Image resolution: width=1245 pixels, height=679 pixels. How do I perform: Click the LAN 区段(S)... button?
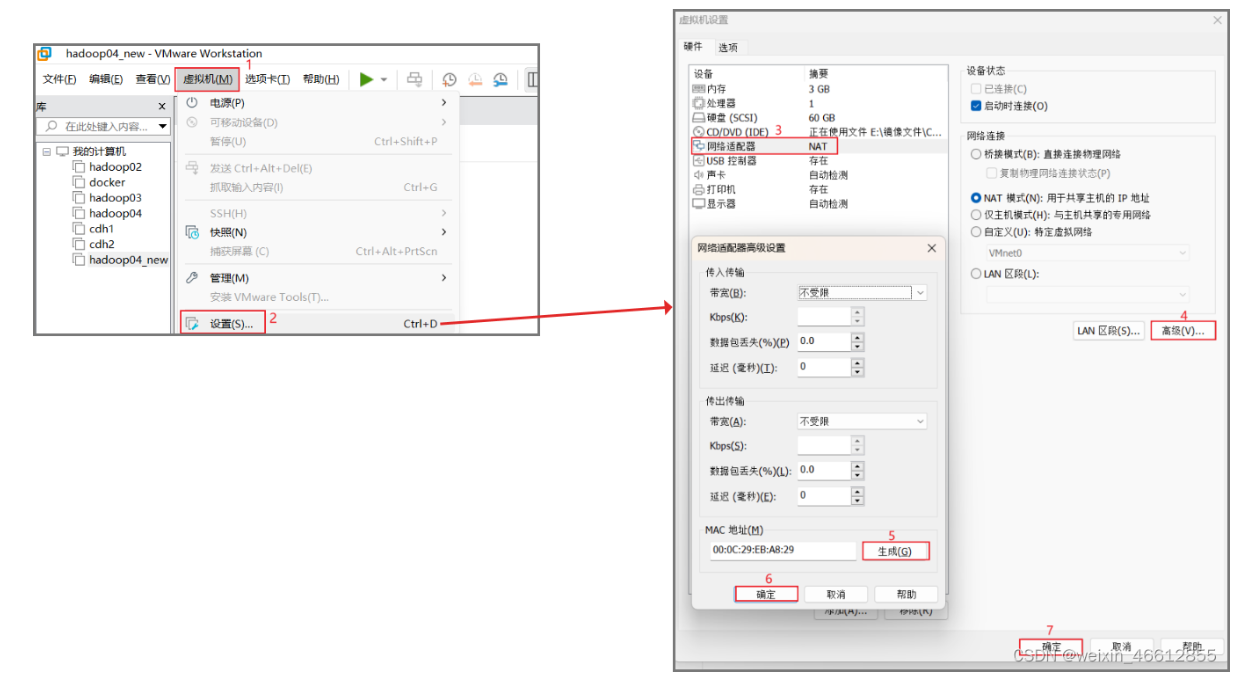[1108, 330]
